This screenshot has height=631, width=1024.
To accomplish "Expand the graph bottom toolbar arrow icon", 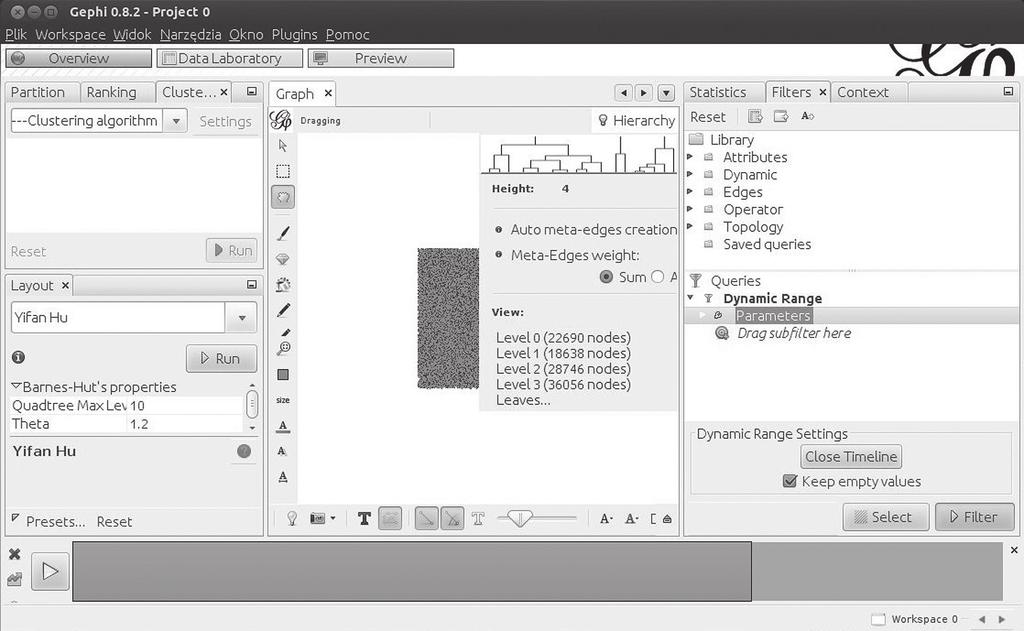I will tap(667, 519).
